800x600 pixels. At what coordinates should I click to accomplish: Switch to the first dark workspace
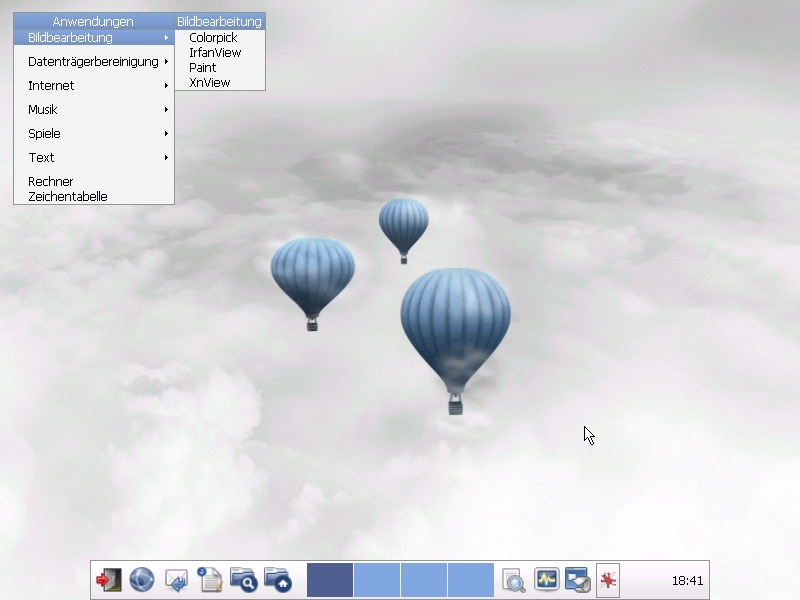pyautogui.click(x=330, y=580)
